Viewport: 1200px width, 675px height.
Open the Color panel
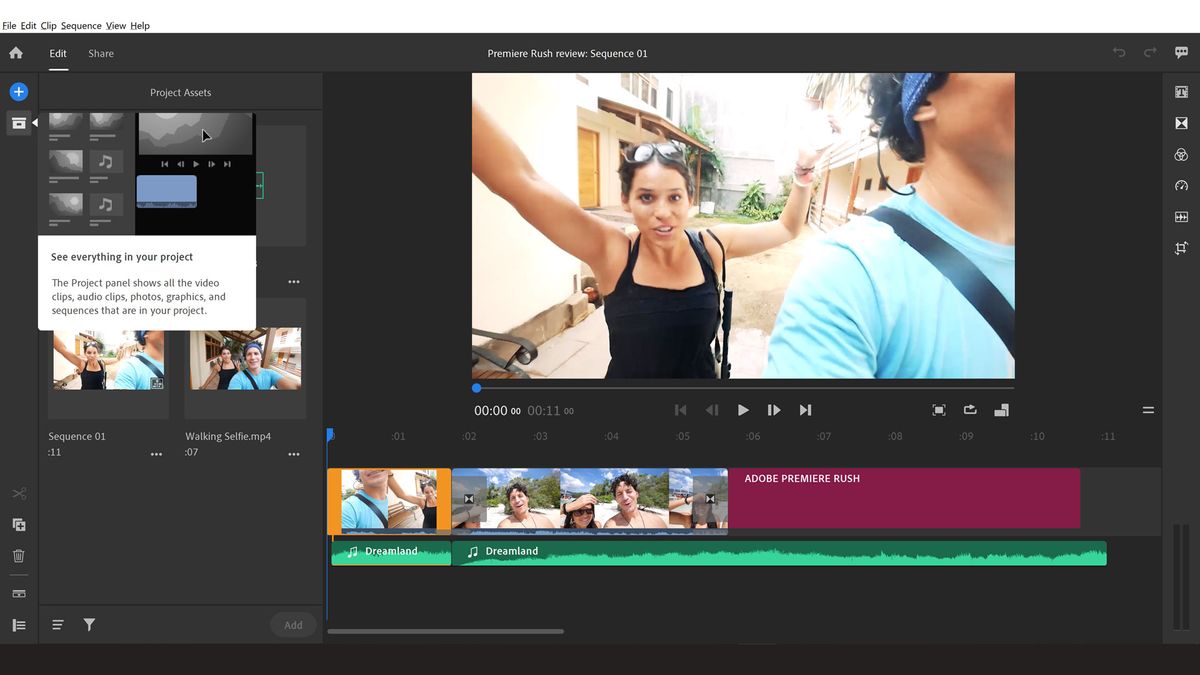pos(1181,154)
